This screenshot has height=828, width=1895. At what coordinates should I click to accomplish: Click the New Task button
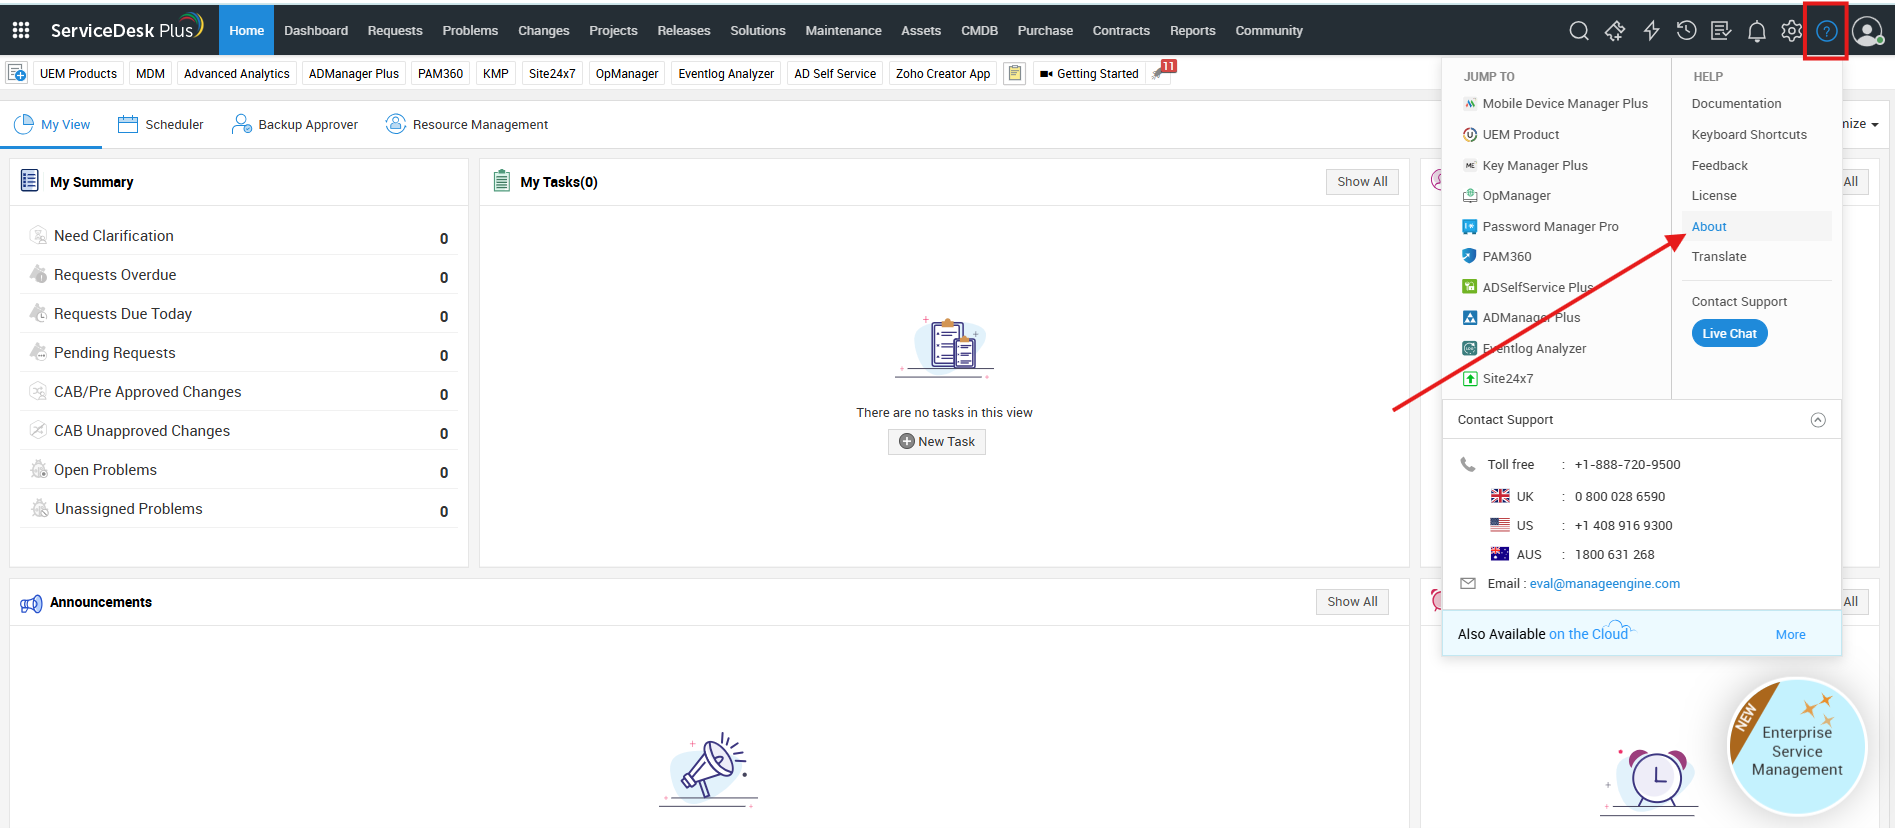tap(937, 442)
